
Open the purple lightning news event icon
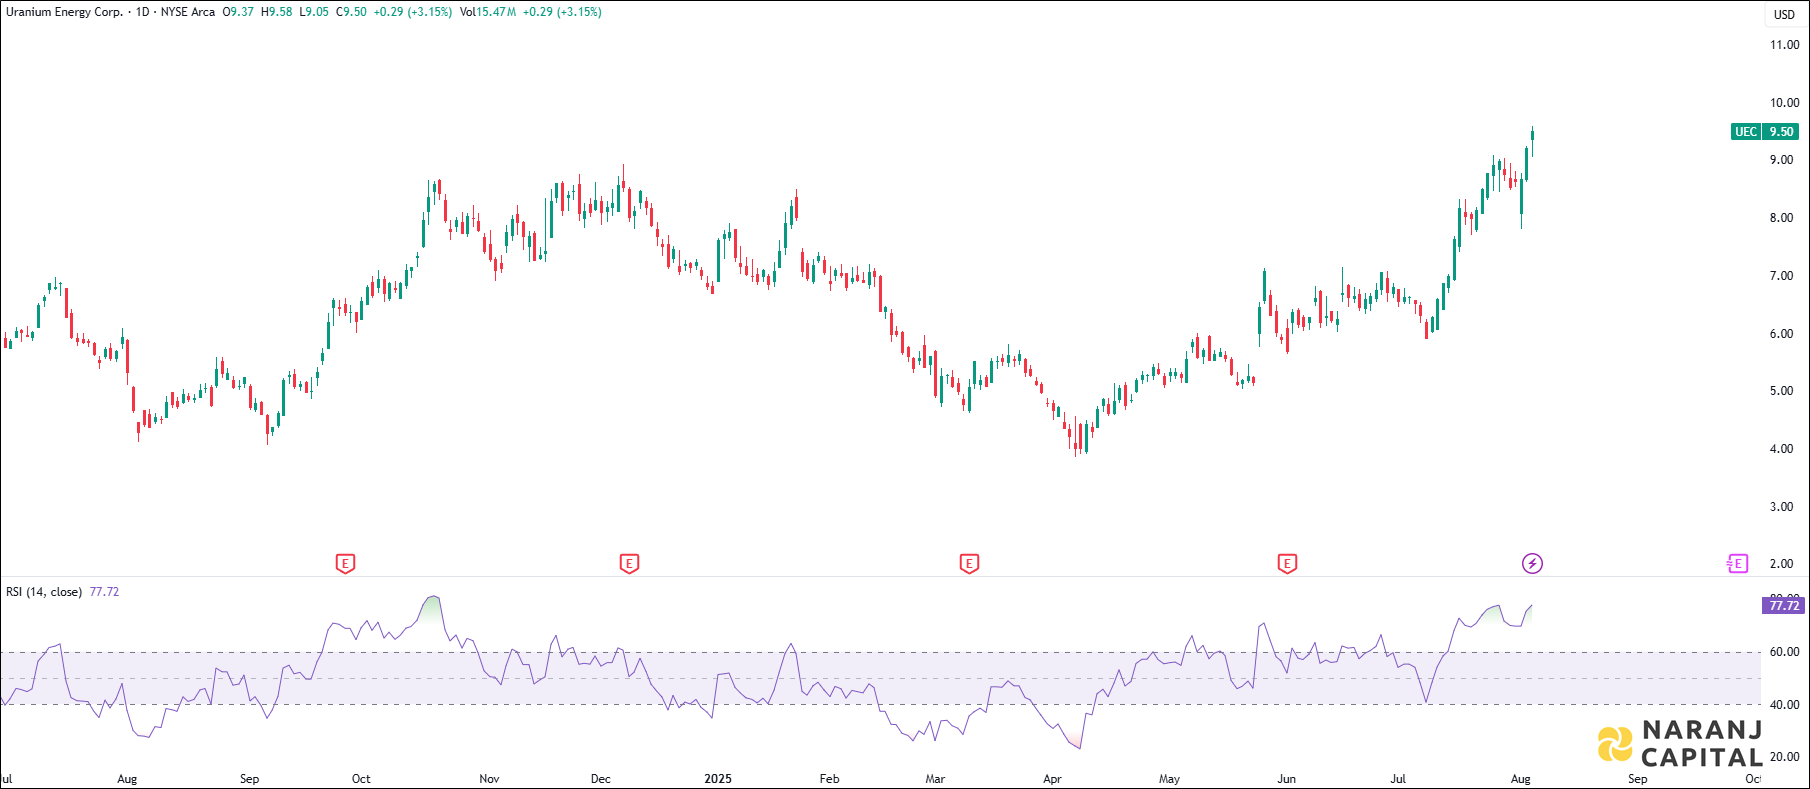tap(1532, 564)
